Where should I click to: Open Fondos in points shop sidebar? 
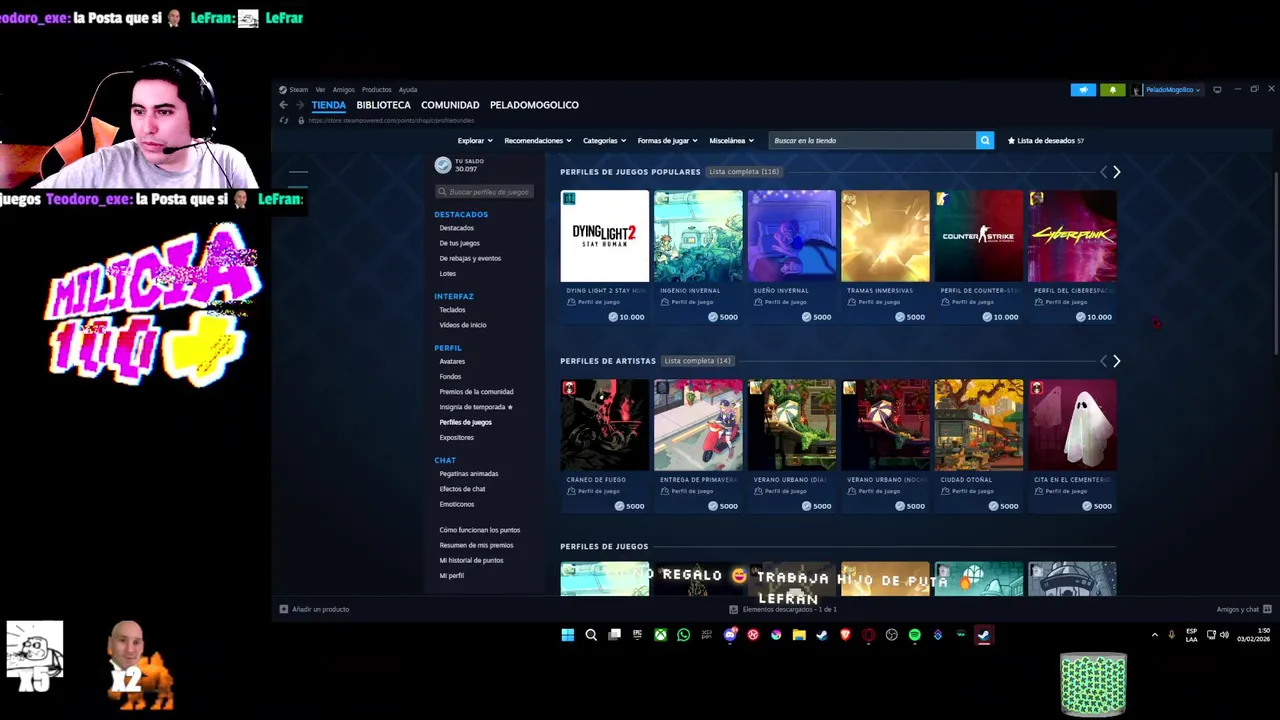[x=450, y=377]
